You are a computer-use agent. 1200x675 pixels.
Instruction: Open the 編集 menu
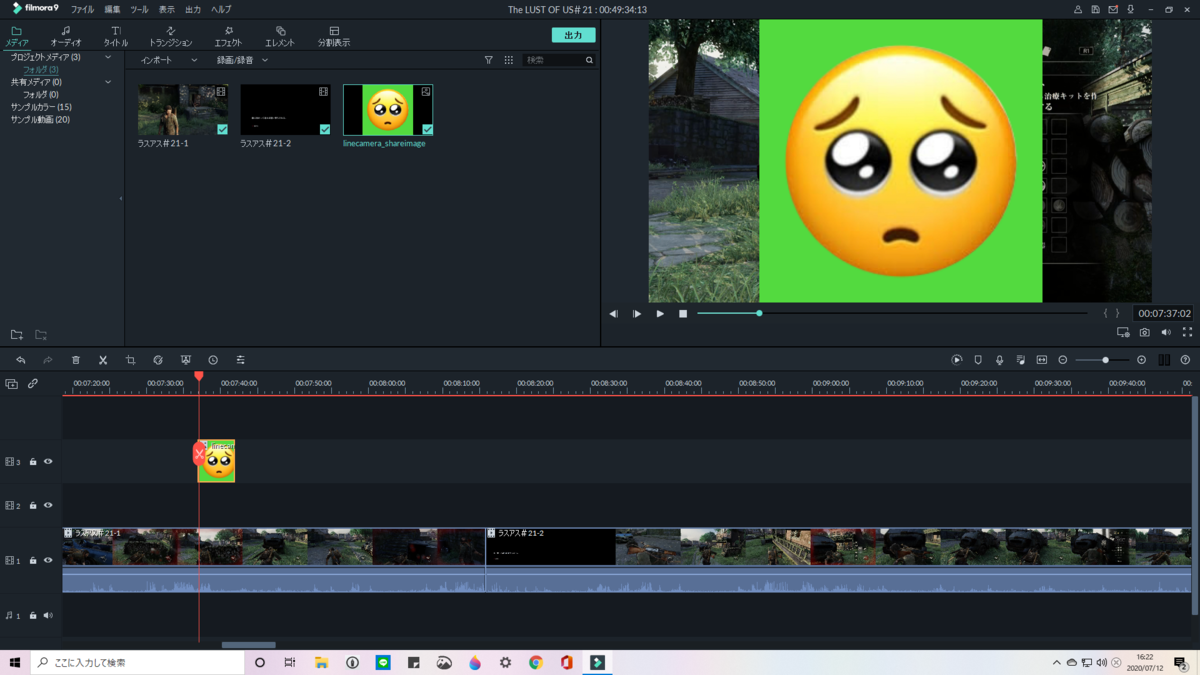point(112,9)
